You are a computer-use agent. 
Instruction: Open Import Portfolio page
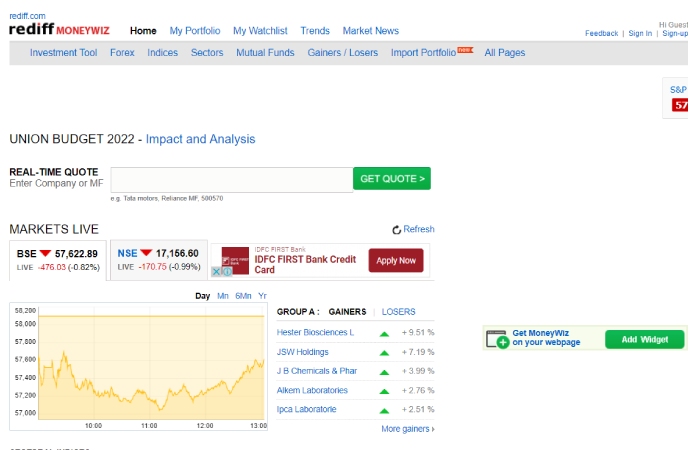coord(424,53)
